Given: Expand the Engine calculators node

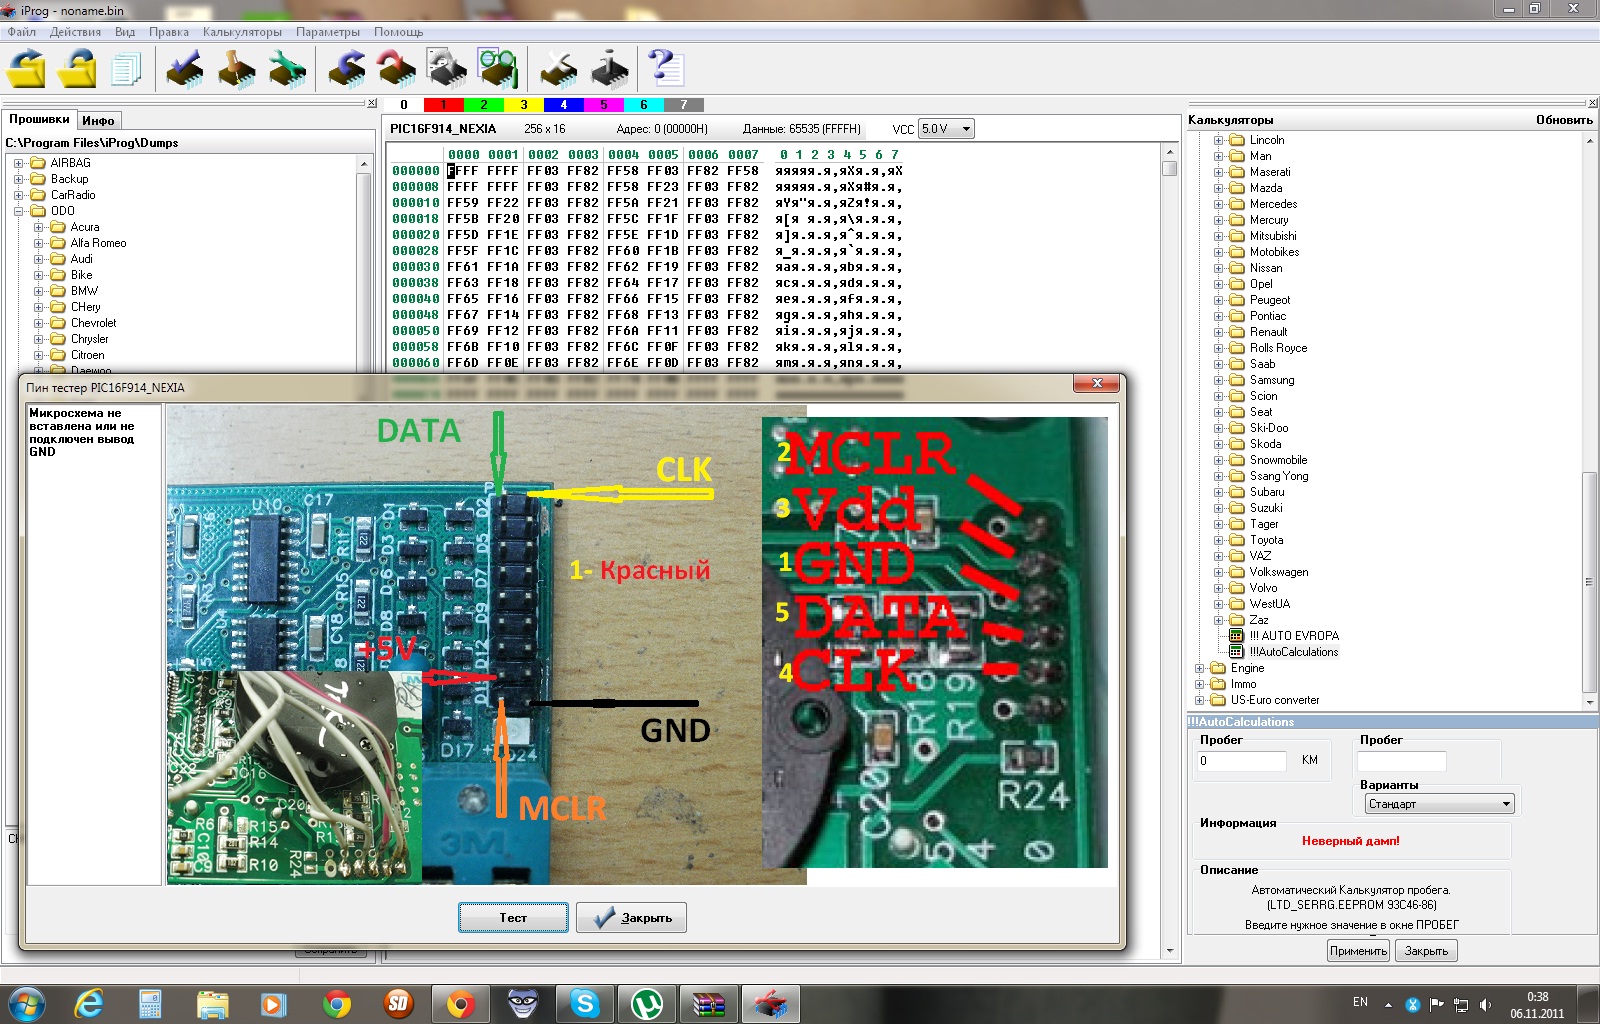Looking at the screenshot, I should point(1200,668).
